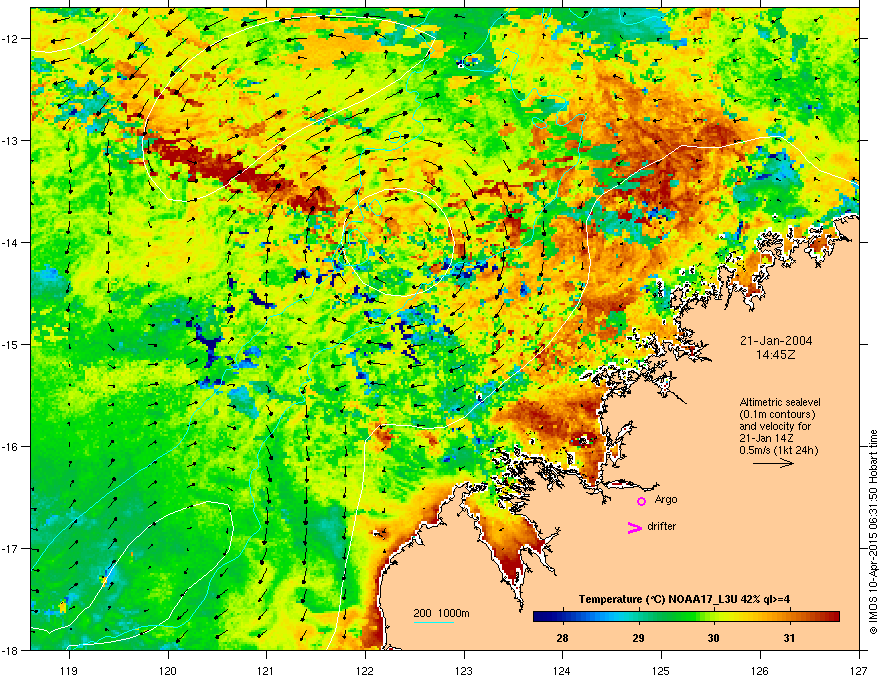The height and width of the screenshot is (680, 880).
Task: Click the latitude axis label -14
Action: click(x=11, y=242)
